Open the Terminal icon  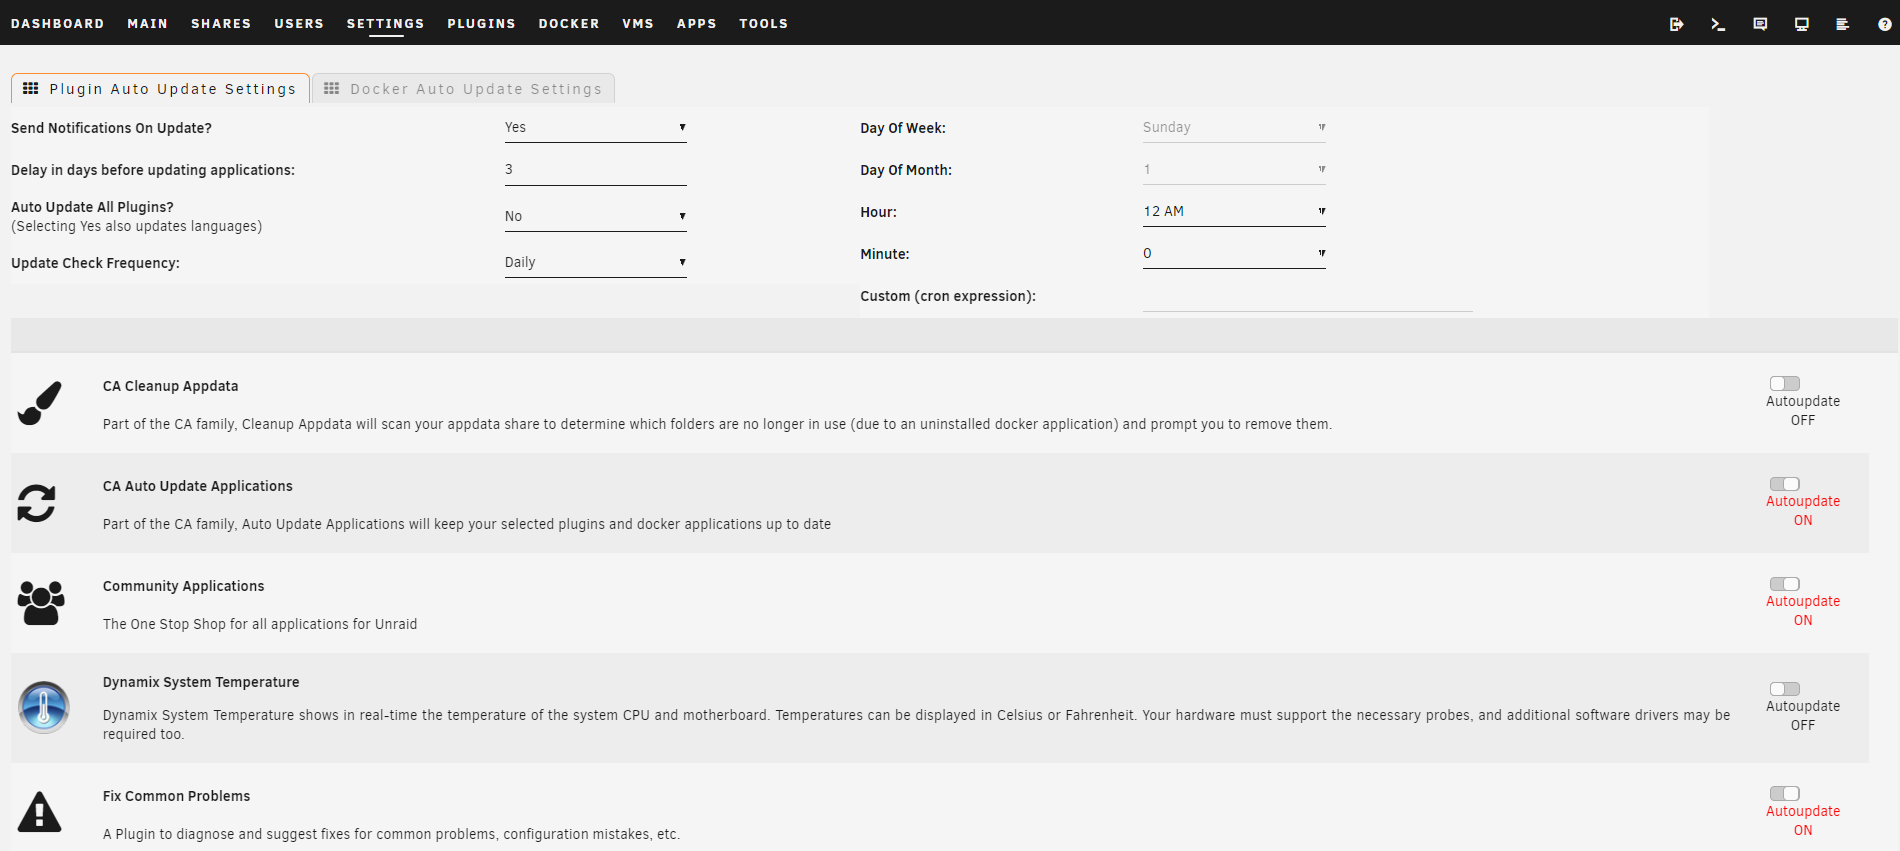(x=1718, y=24)
